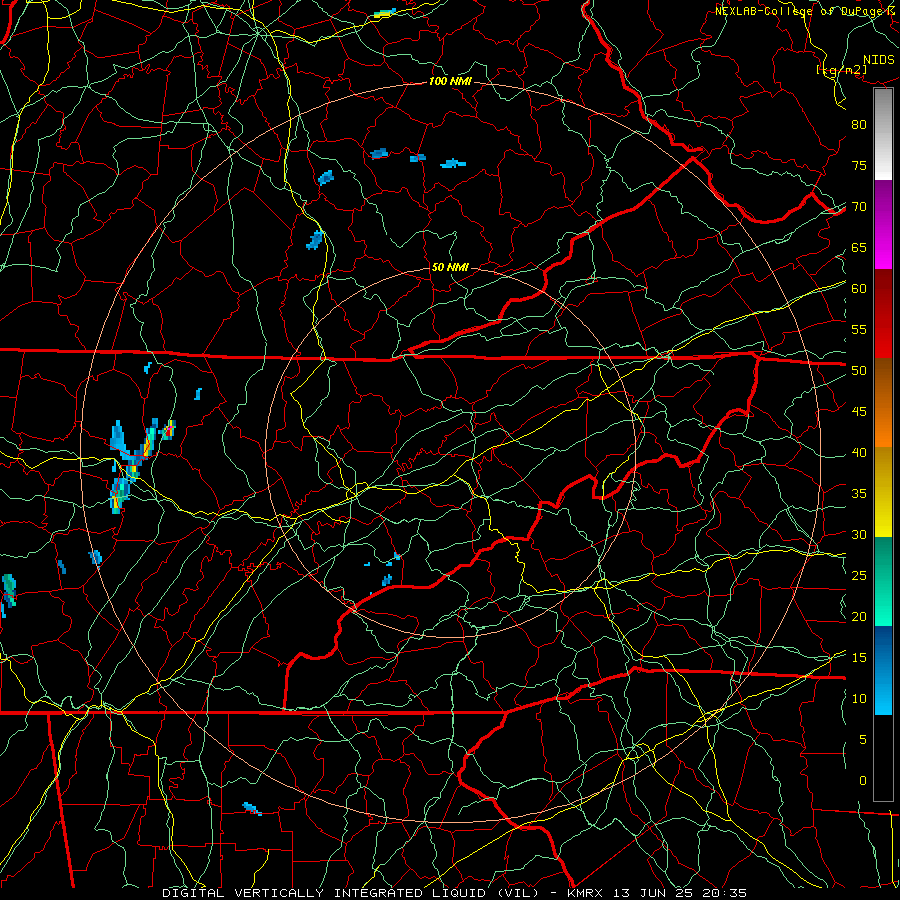Pick the green-teal segment of the color bar
Viewport: 900px width, 900px height.
point(883,581)
